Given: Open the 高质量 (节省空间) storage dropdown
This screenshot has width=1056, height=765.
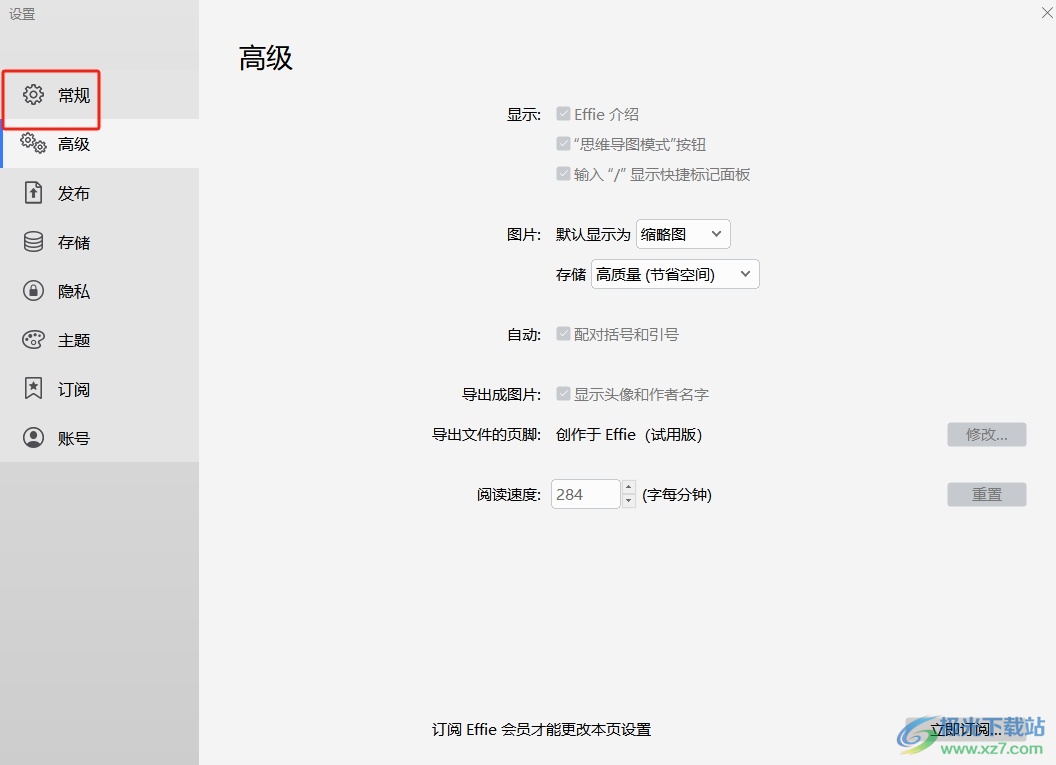Looking at the screenshot, I should click(675, 274).
